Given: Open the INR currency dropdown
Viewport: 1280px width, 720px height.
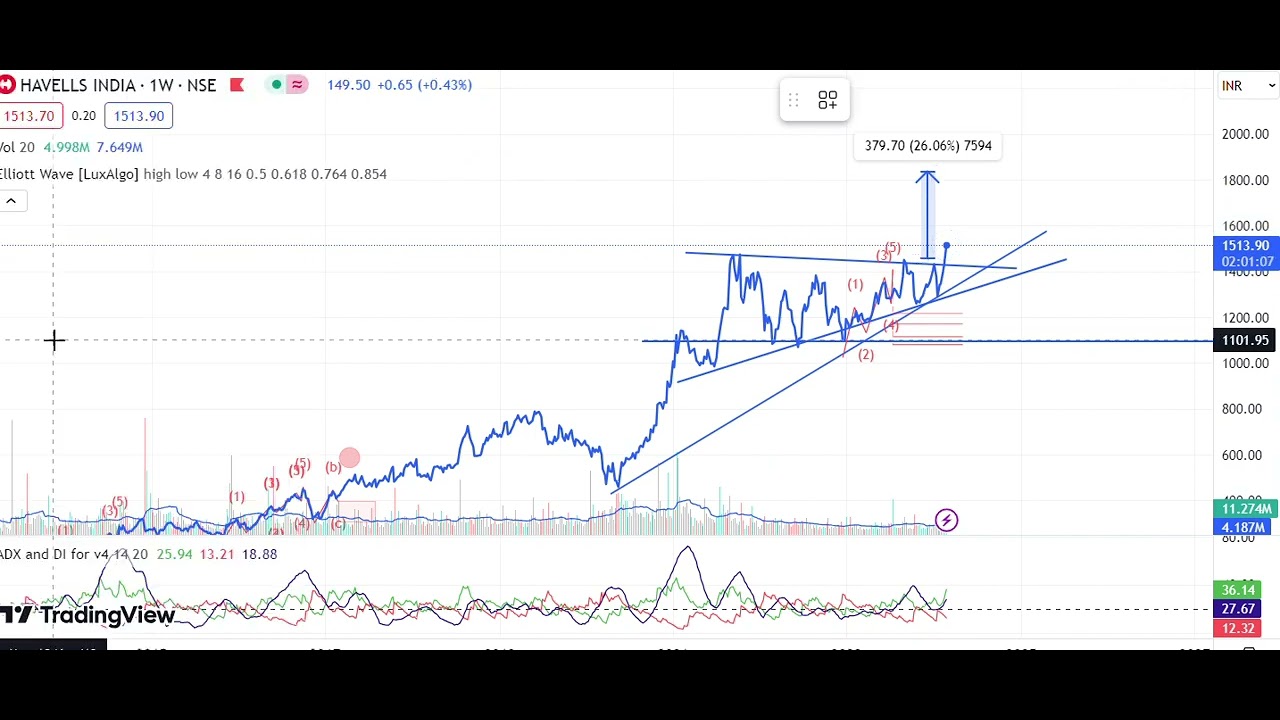Looking at the screenshot, I should point(1248,86).
